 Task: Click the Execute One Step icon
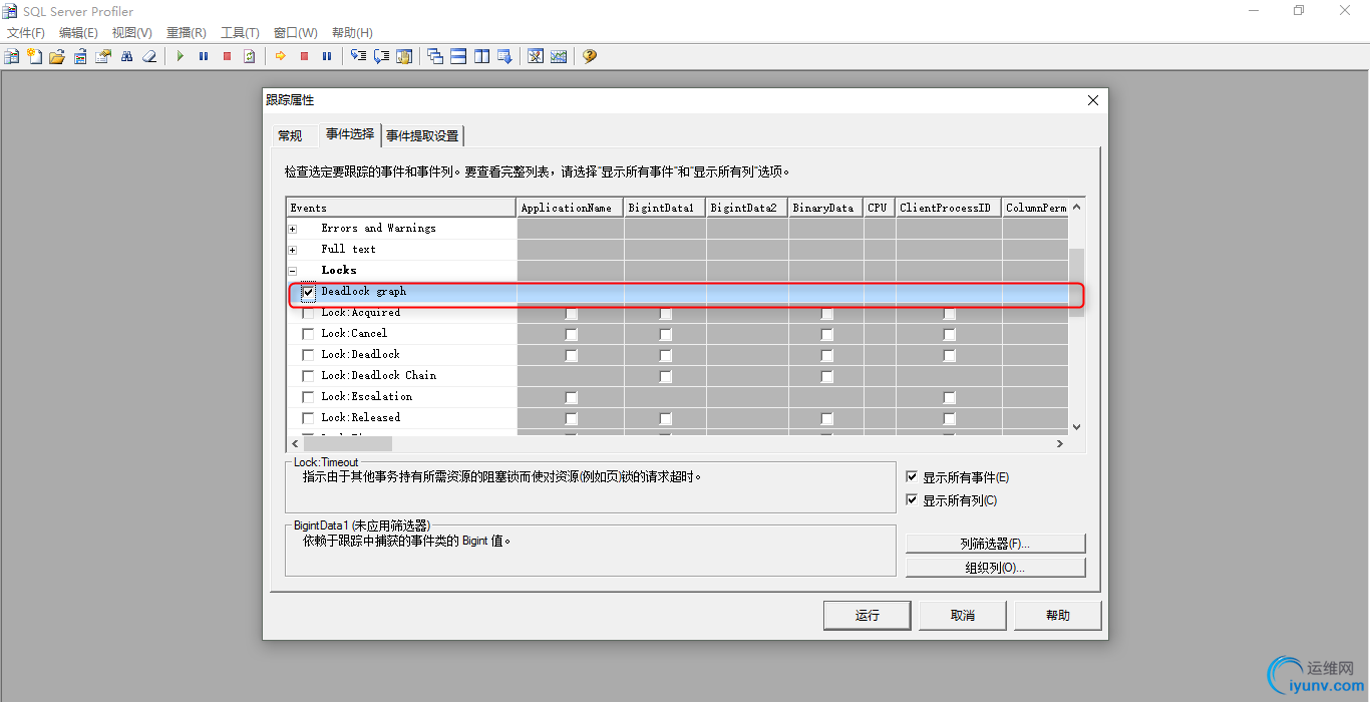pos(358,56)
